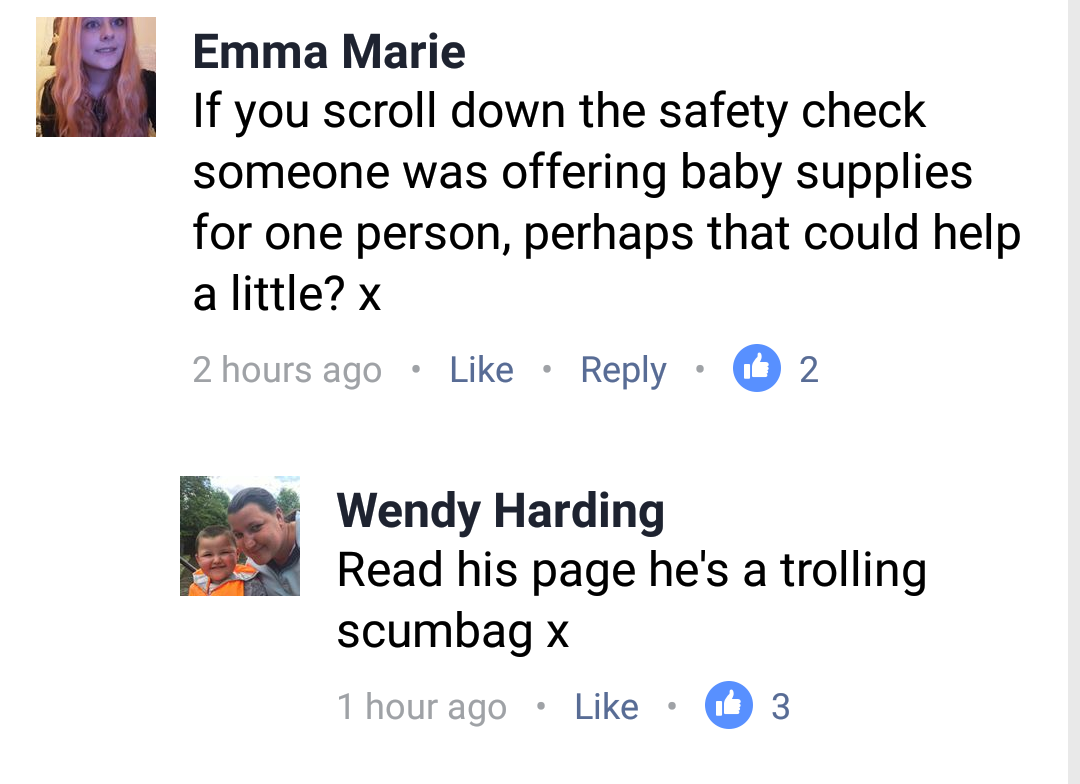The image size is (1080, 784).
Task: Click 'a little? x' ending Emma's comment
Action: pos(287,293)
